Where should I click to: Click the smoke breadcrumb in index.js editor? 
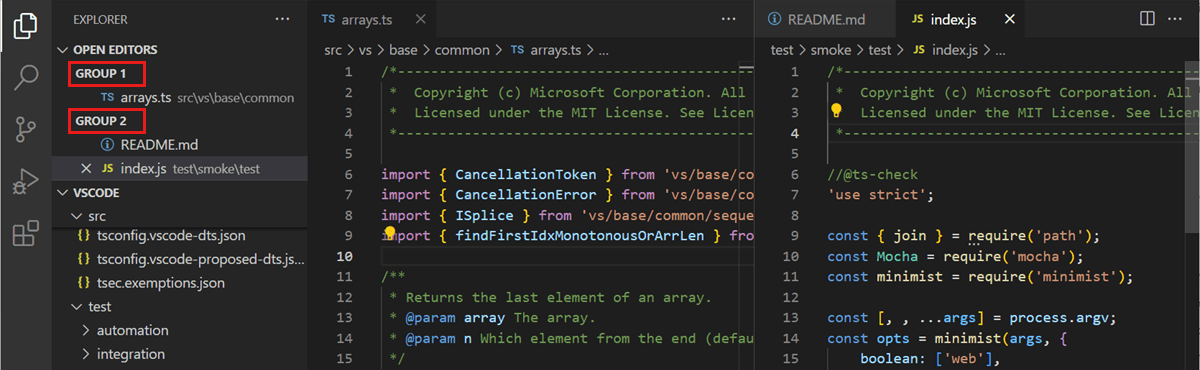pyautogui.click(x=832, y=49)
